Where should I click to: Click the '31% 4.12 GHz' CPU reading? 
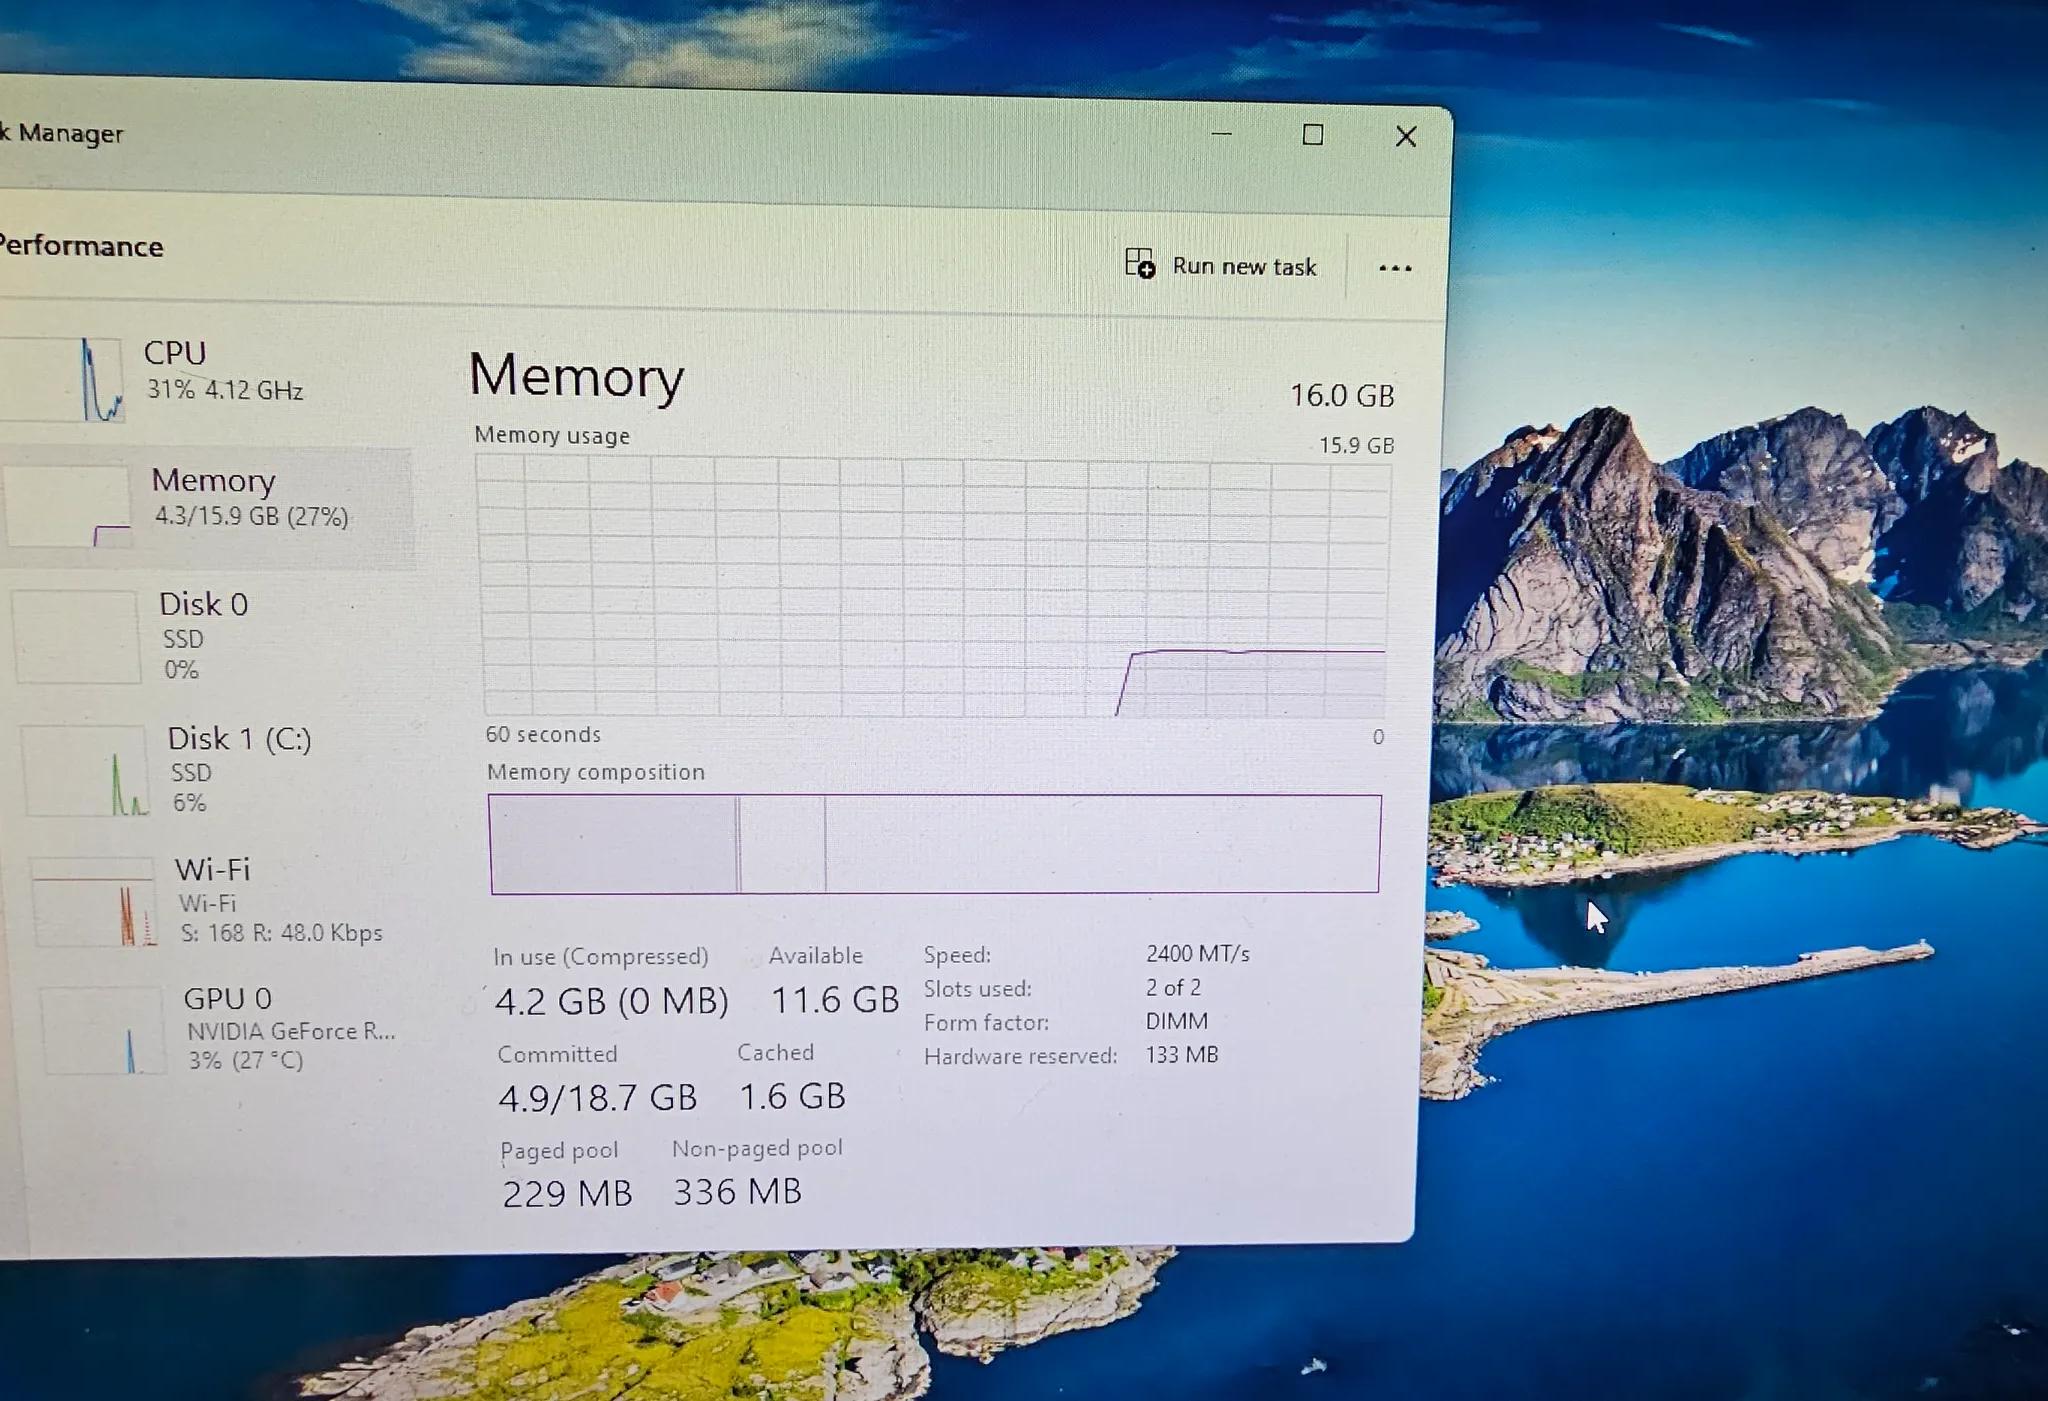225,390
